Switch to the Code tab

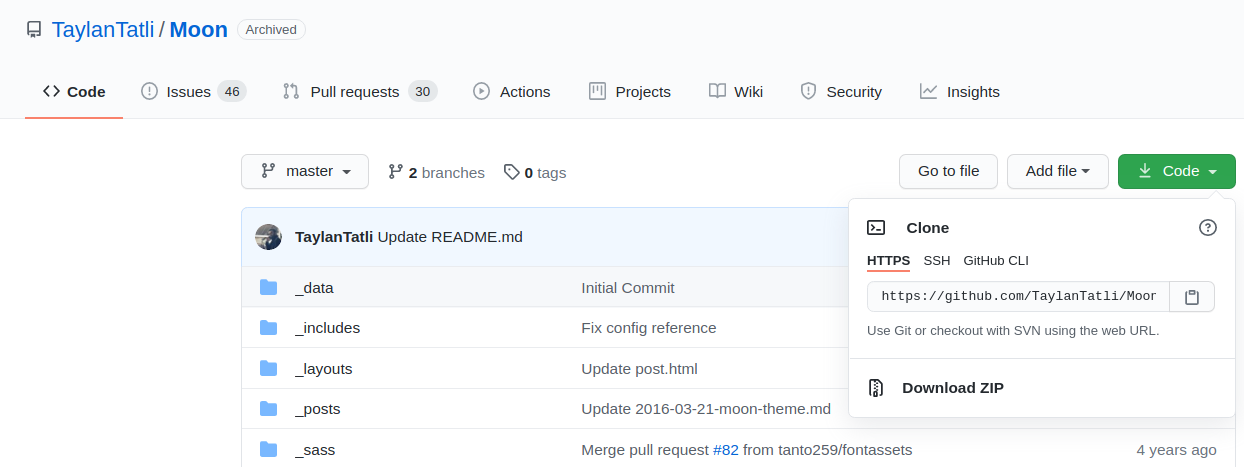74,91
